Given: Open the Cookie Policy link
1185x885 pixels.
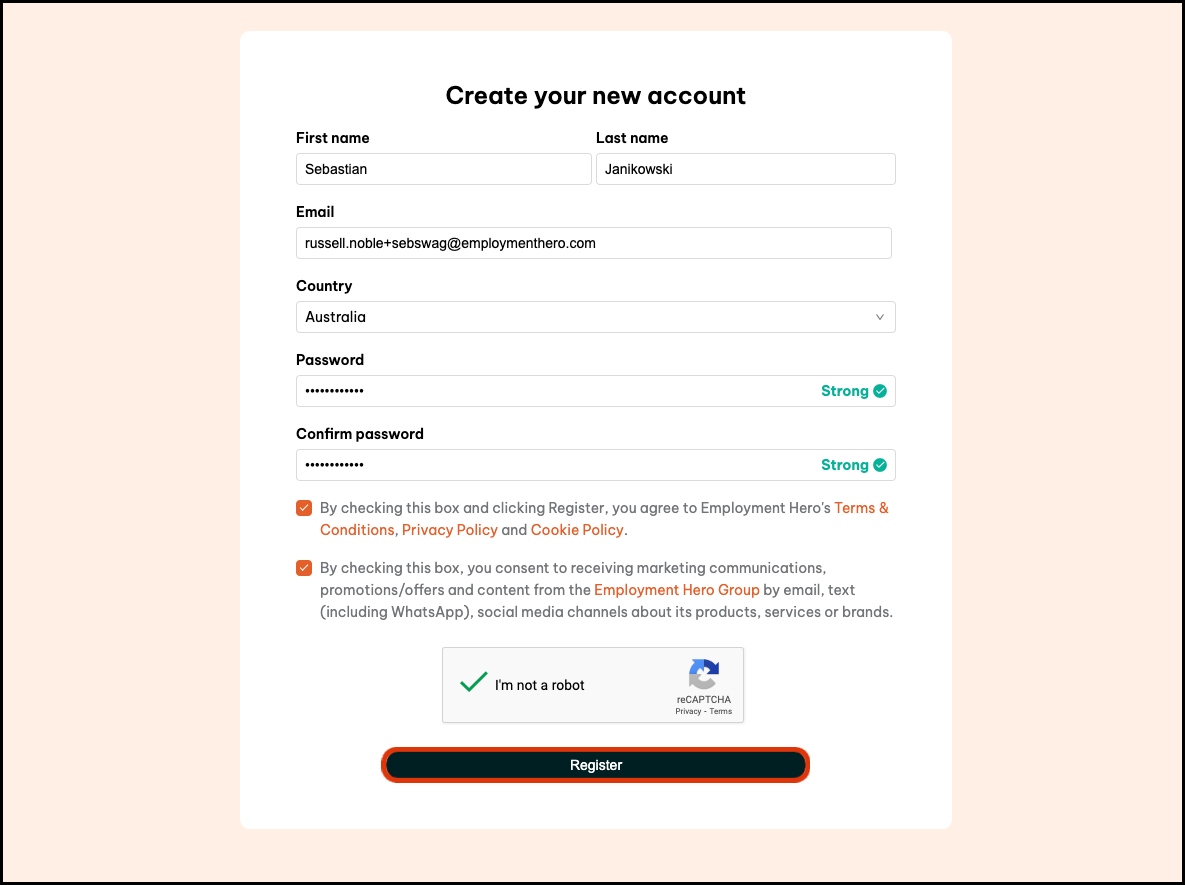Looking at the screenshot, I should pyautogui.click(x=577, y=530).
